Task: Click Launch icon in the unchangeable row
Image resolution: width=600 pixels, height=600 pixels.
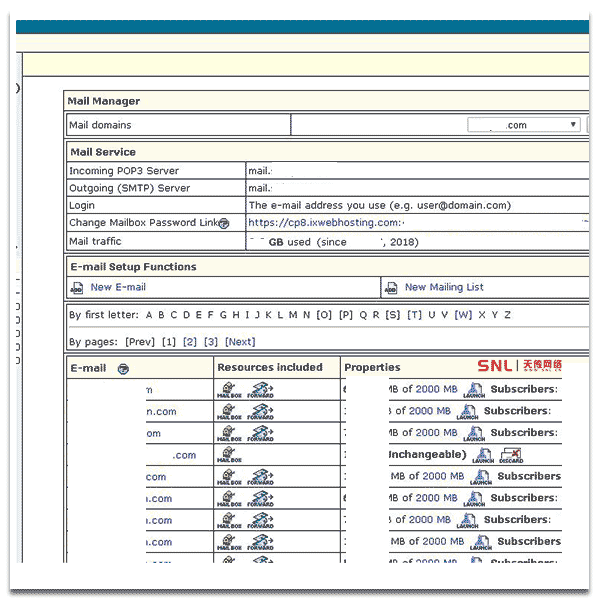Action: (483, 456)
